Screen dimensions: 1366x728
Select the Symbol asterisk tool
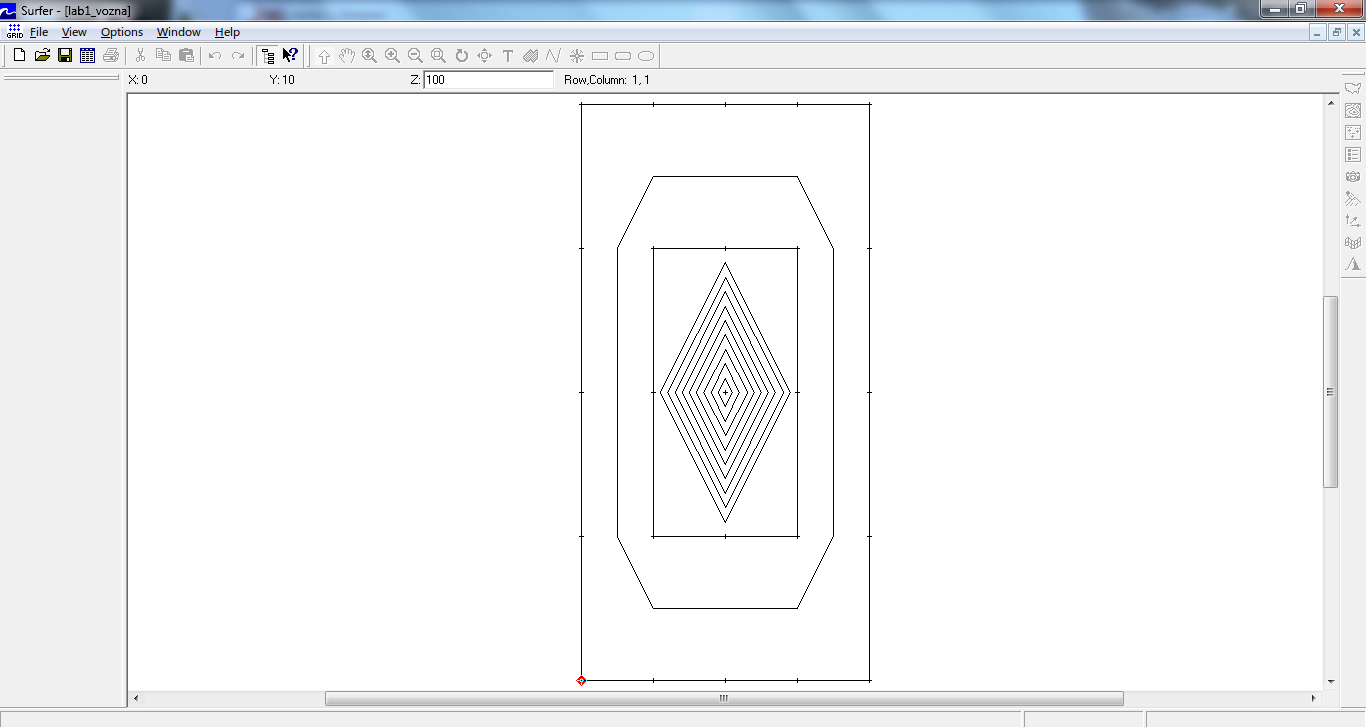point(577,56)
